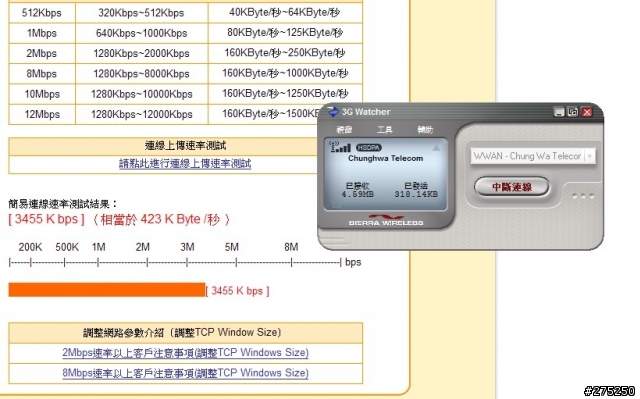Open the WWAN - Chung Wa Telecom profile dropdown

(x=533, y=156)
